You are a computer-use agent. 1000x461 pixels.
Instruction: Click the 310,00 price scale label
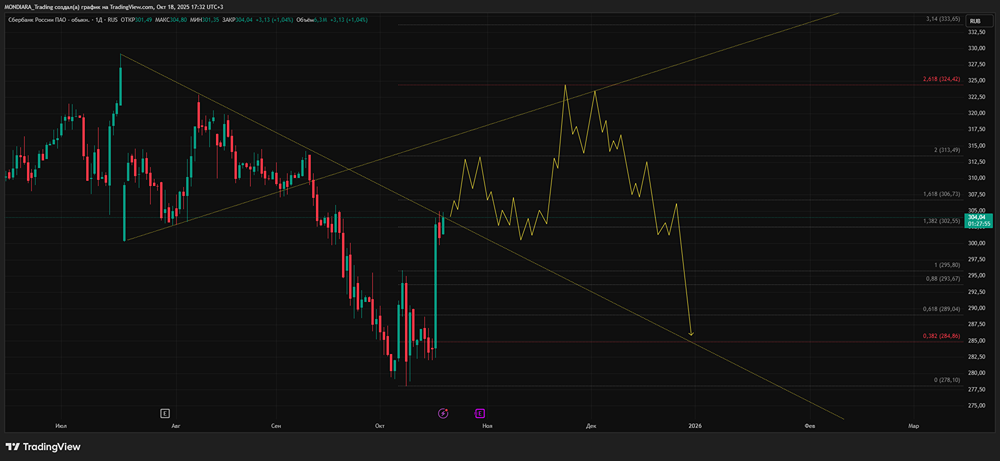point(976,179)
